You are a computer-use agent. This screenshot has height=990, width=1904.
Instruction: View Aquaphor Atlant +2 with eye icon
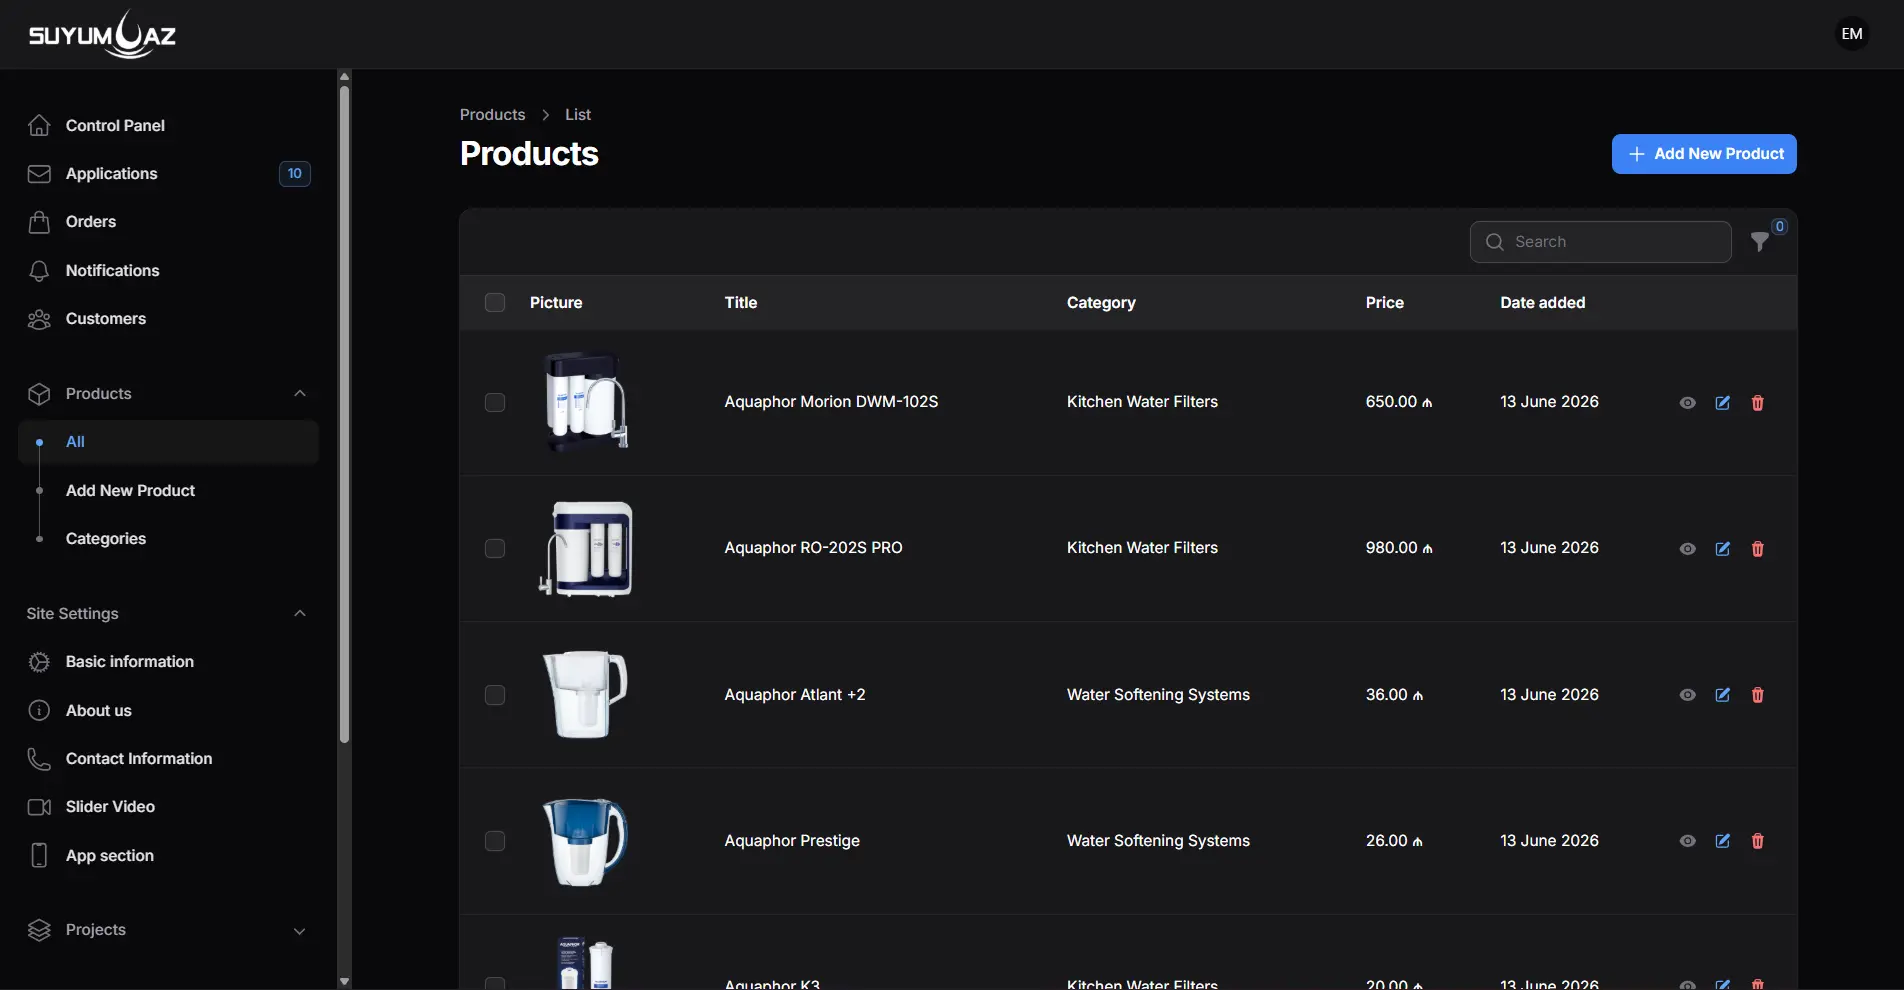click(x=1687, y=695)
